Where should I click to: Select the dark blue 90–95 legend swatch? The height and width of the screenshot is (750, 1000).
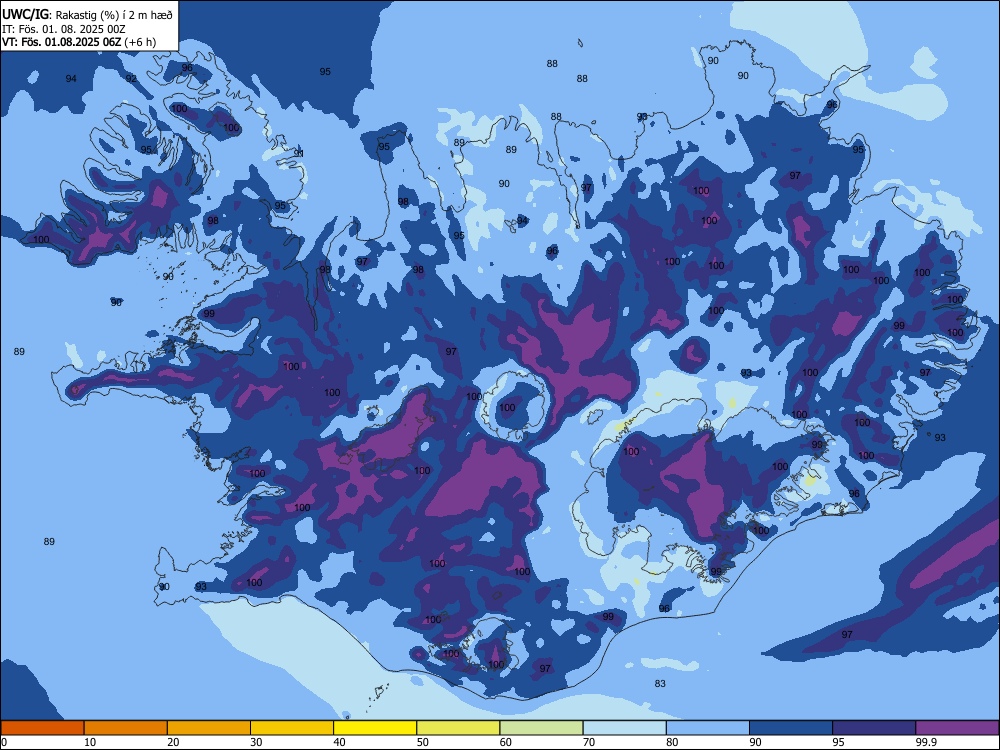click(791, 728)
